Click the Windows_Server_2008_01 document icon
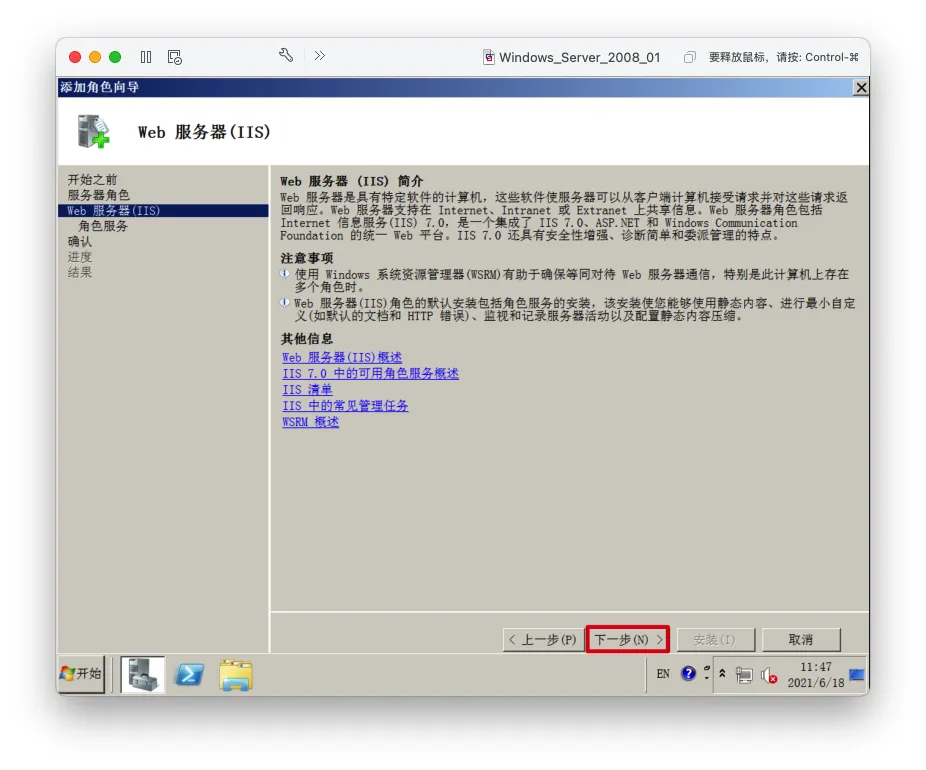This screenshot has height=770, width=926. click(x=488, y=57)
